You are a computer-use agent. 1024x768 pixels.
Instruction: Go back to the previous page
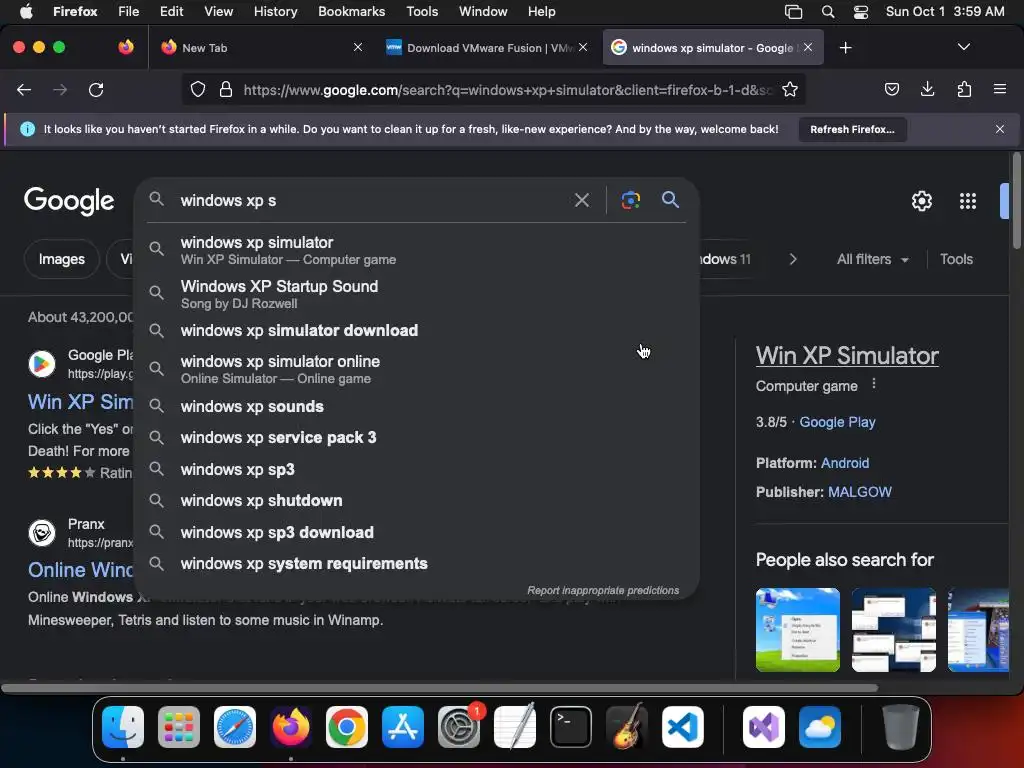(24, 89)
